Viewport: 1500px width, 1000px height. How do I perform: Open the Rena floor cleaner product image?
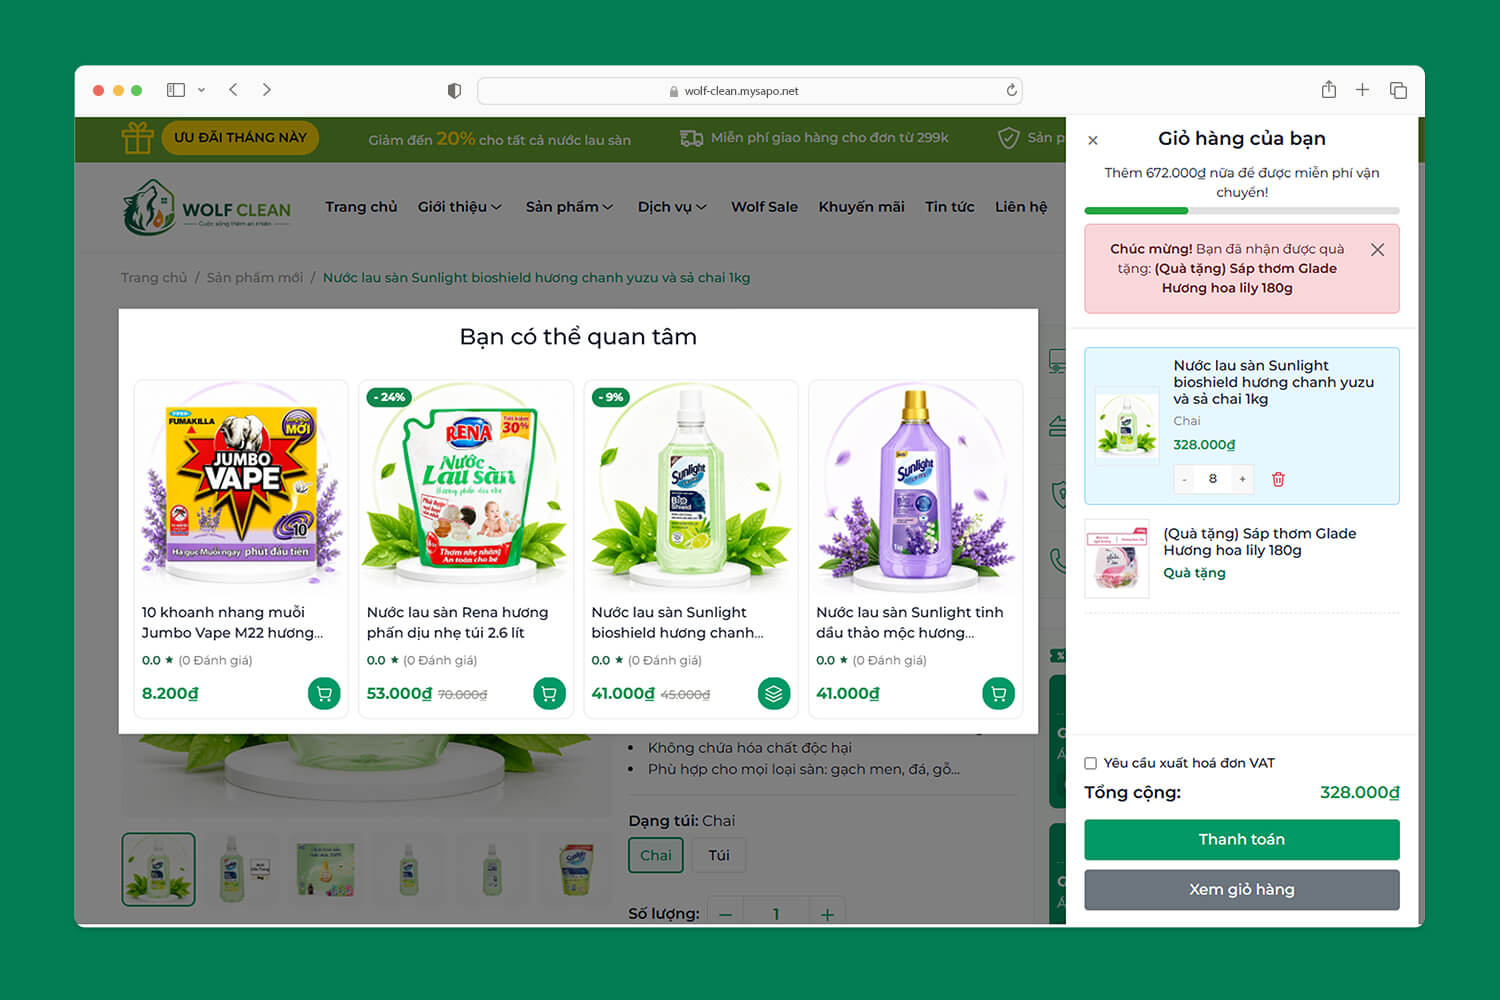[466, 487]
